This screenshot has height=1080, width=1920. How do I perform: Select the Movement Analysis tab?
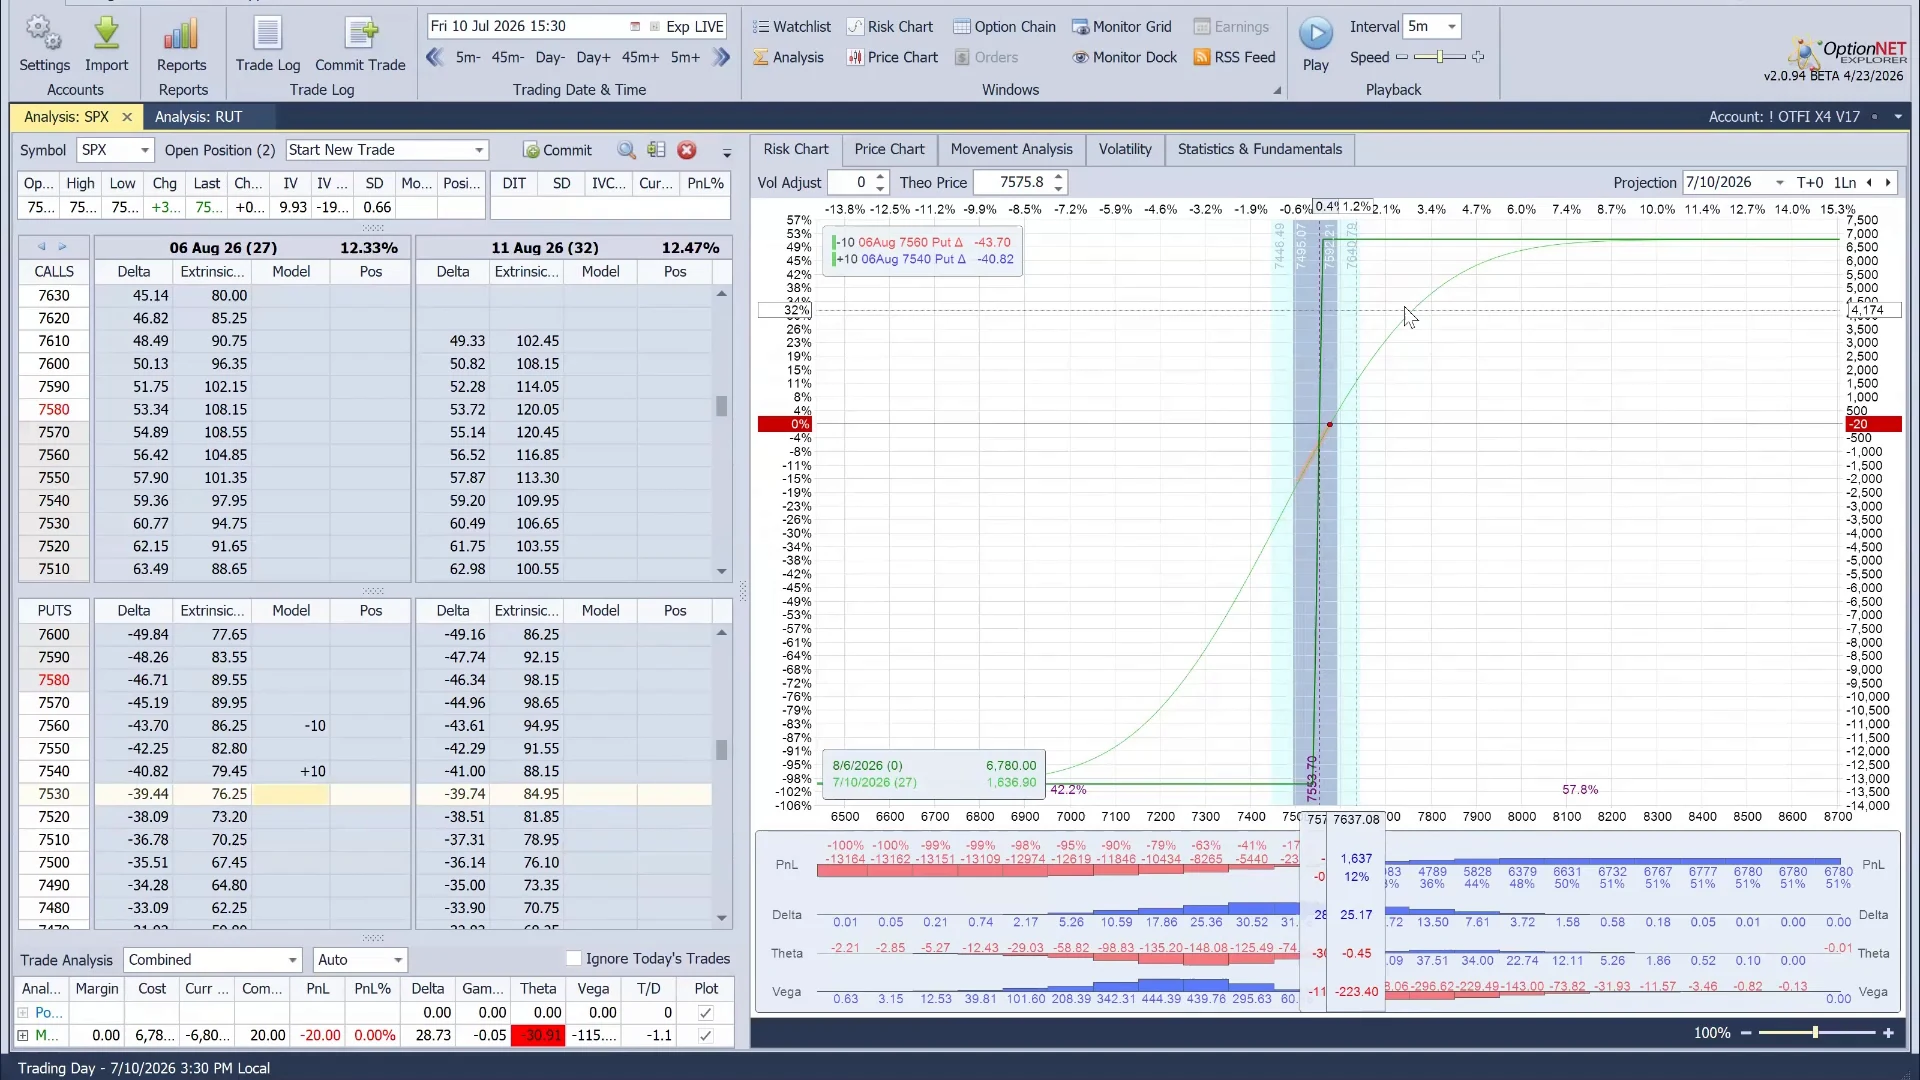(x=1011, y=149)
